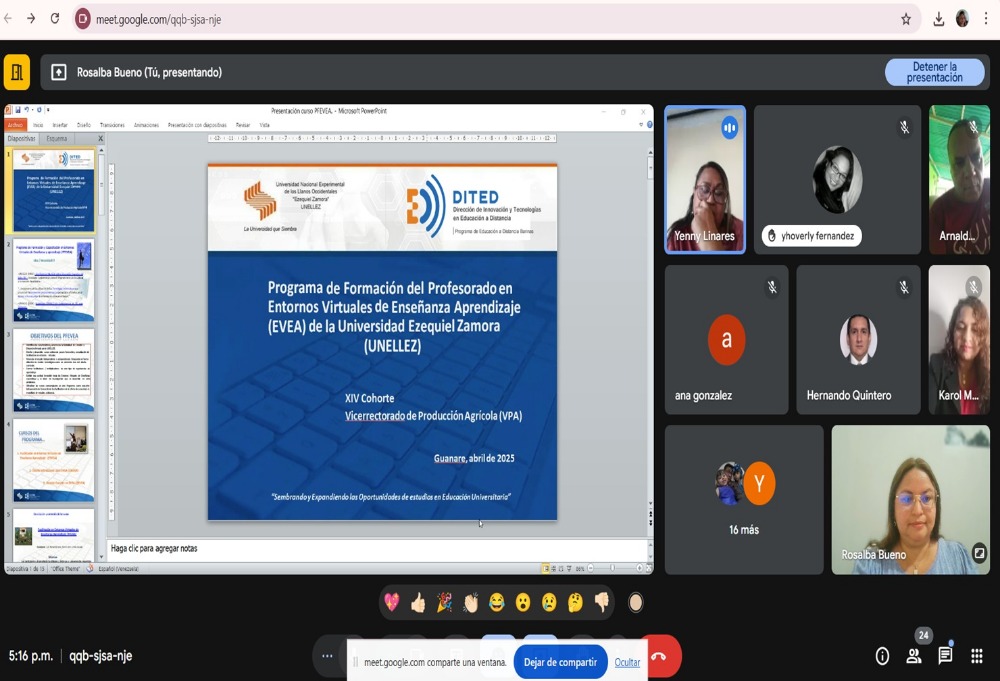Bookmark this page with the star icon
Image resolution: width=1000 pixels, height=681 pixels.
pos(906,19)
